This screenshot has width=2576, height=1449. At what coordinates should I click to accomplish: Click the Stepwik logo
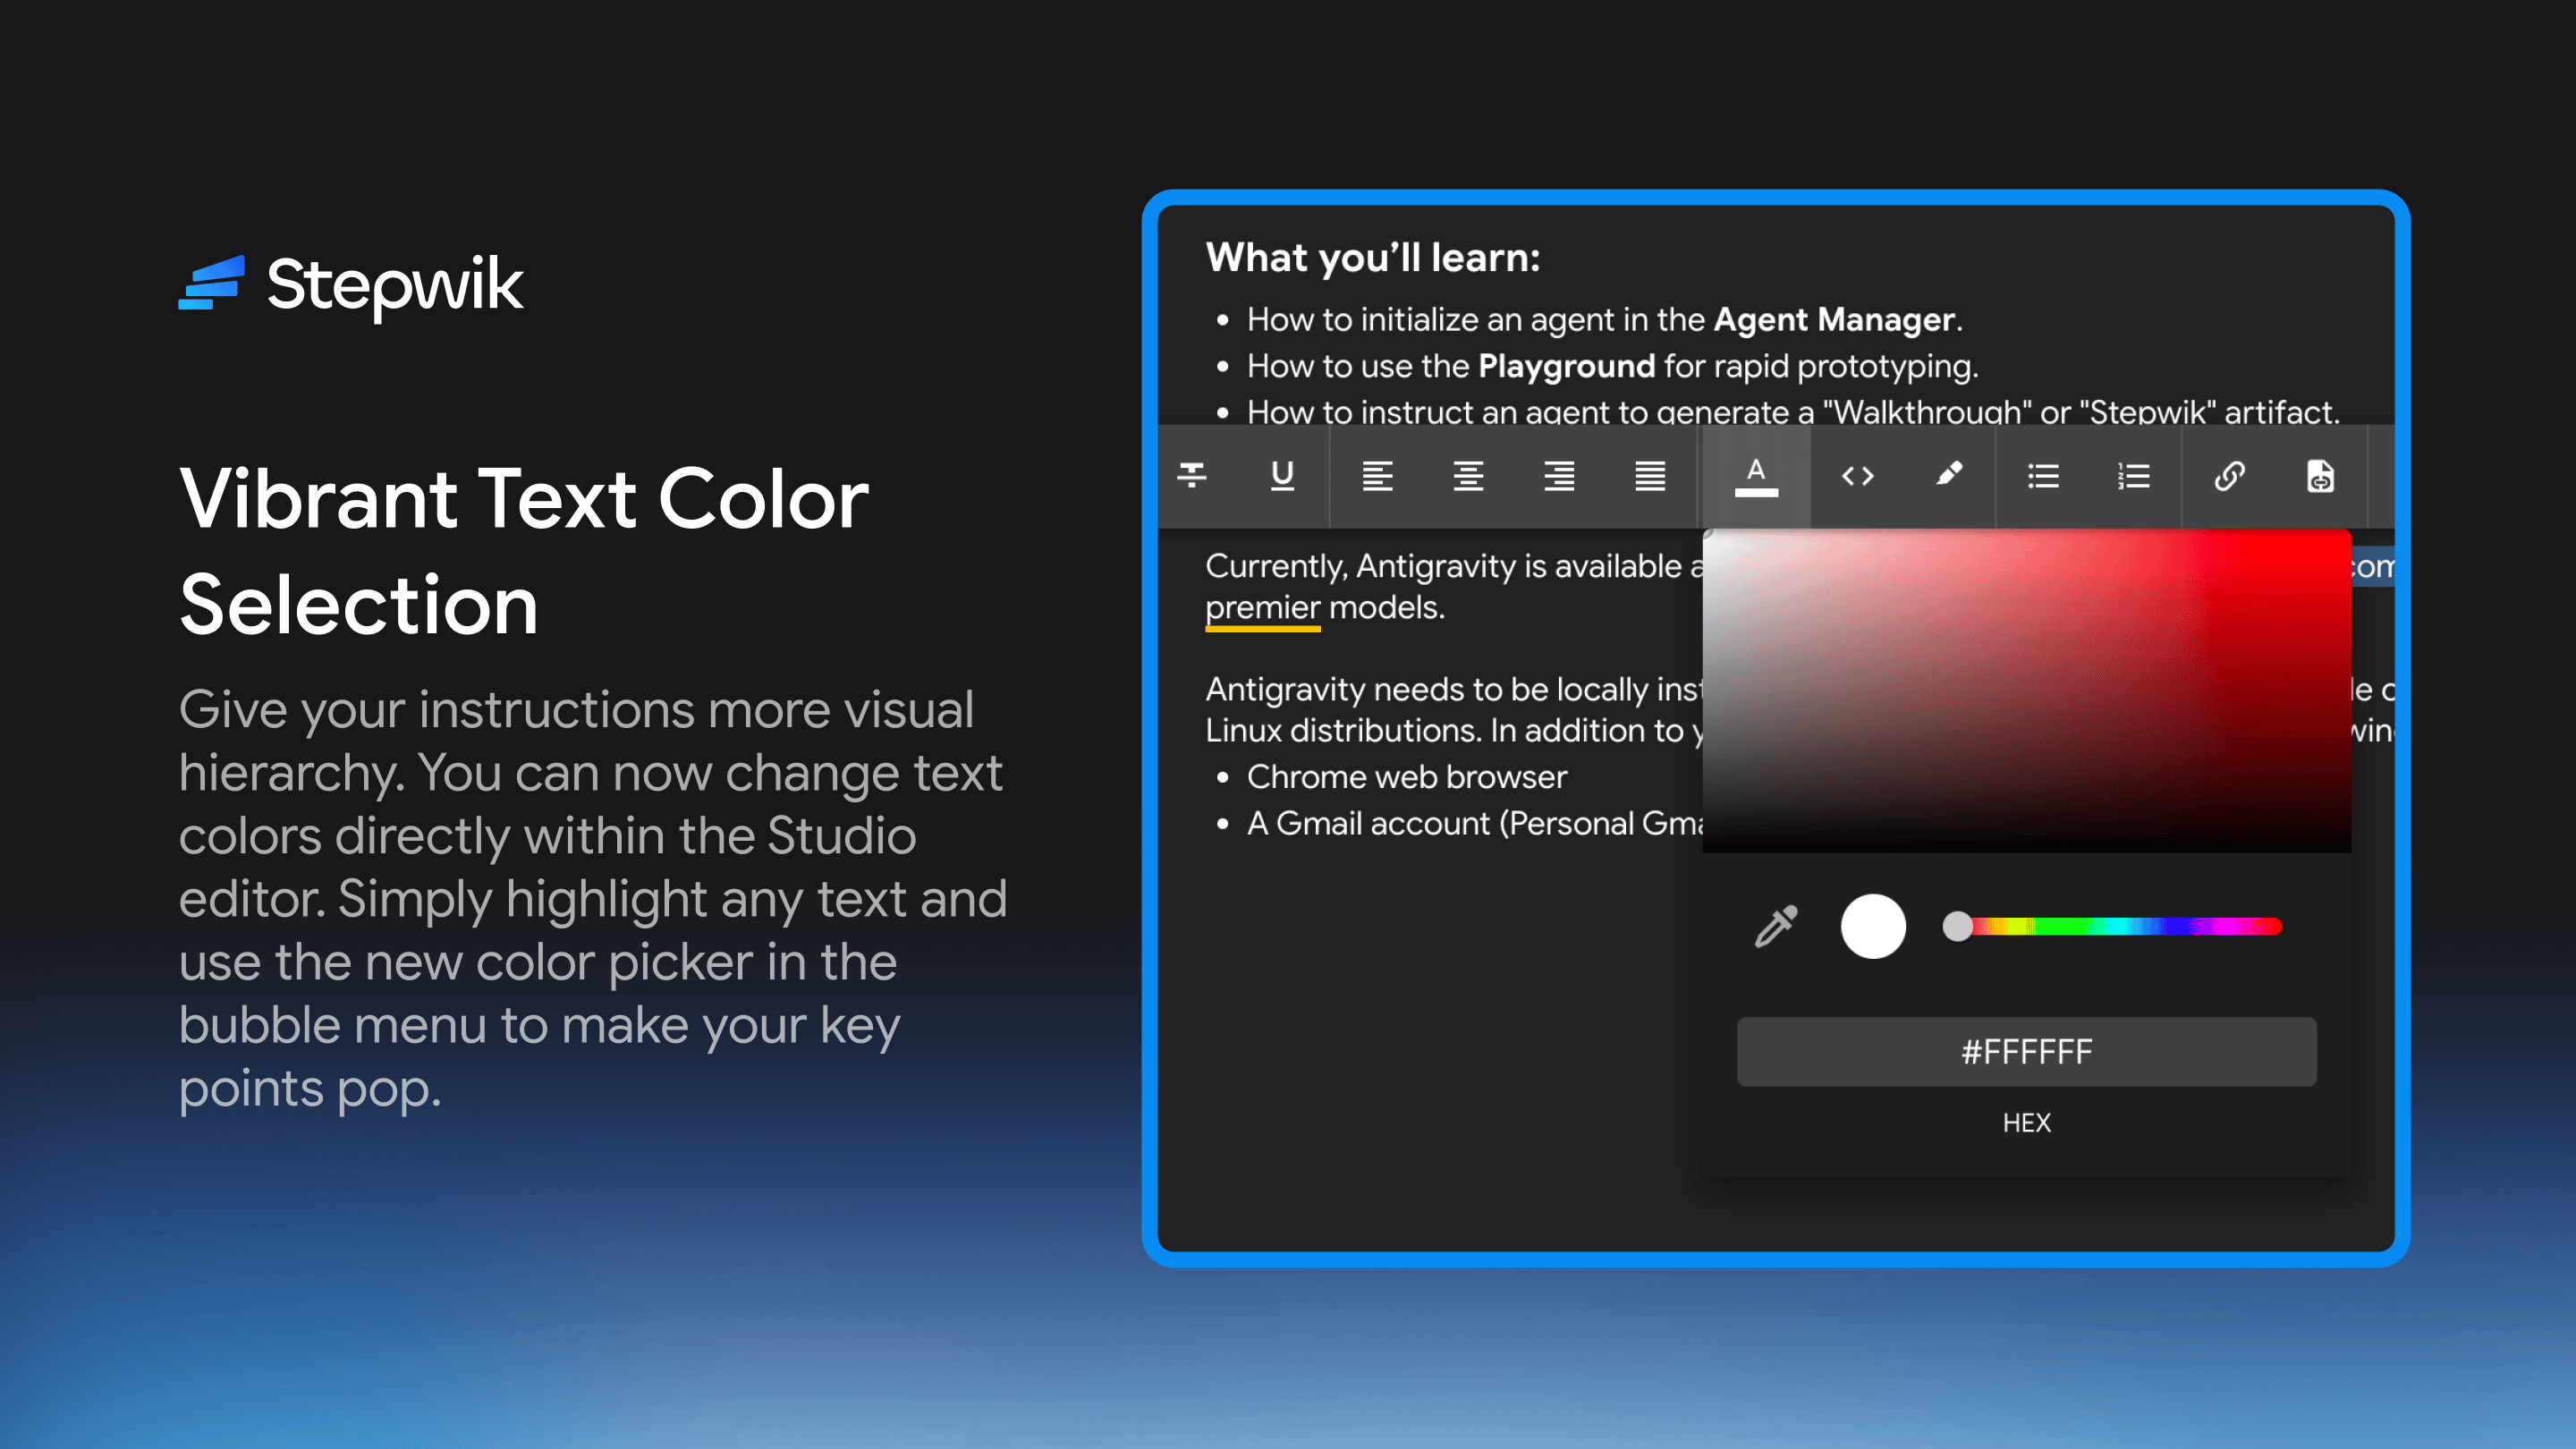click(x=350, y=284)
